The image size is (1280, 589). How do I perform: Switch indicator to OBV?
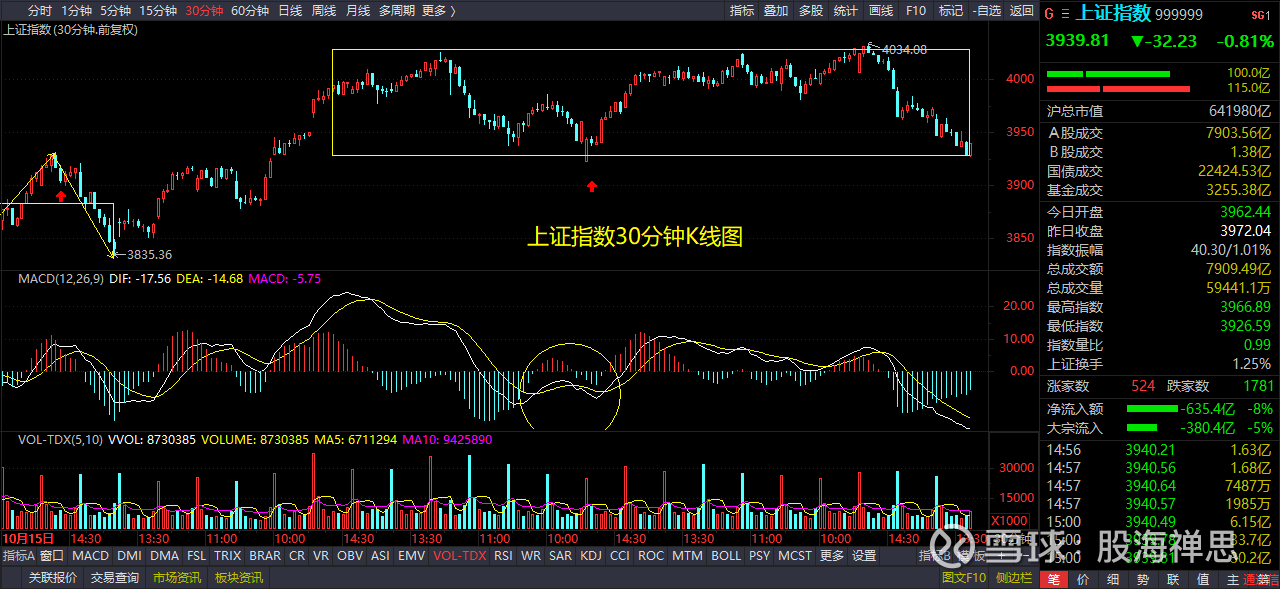tap(350, 556)
